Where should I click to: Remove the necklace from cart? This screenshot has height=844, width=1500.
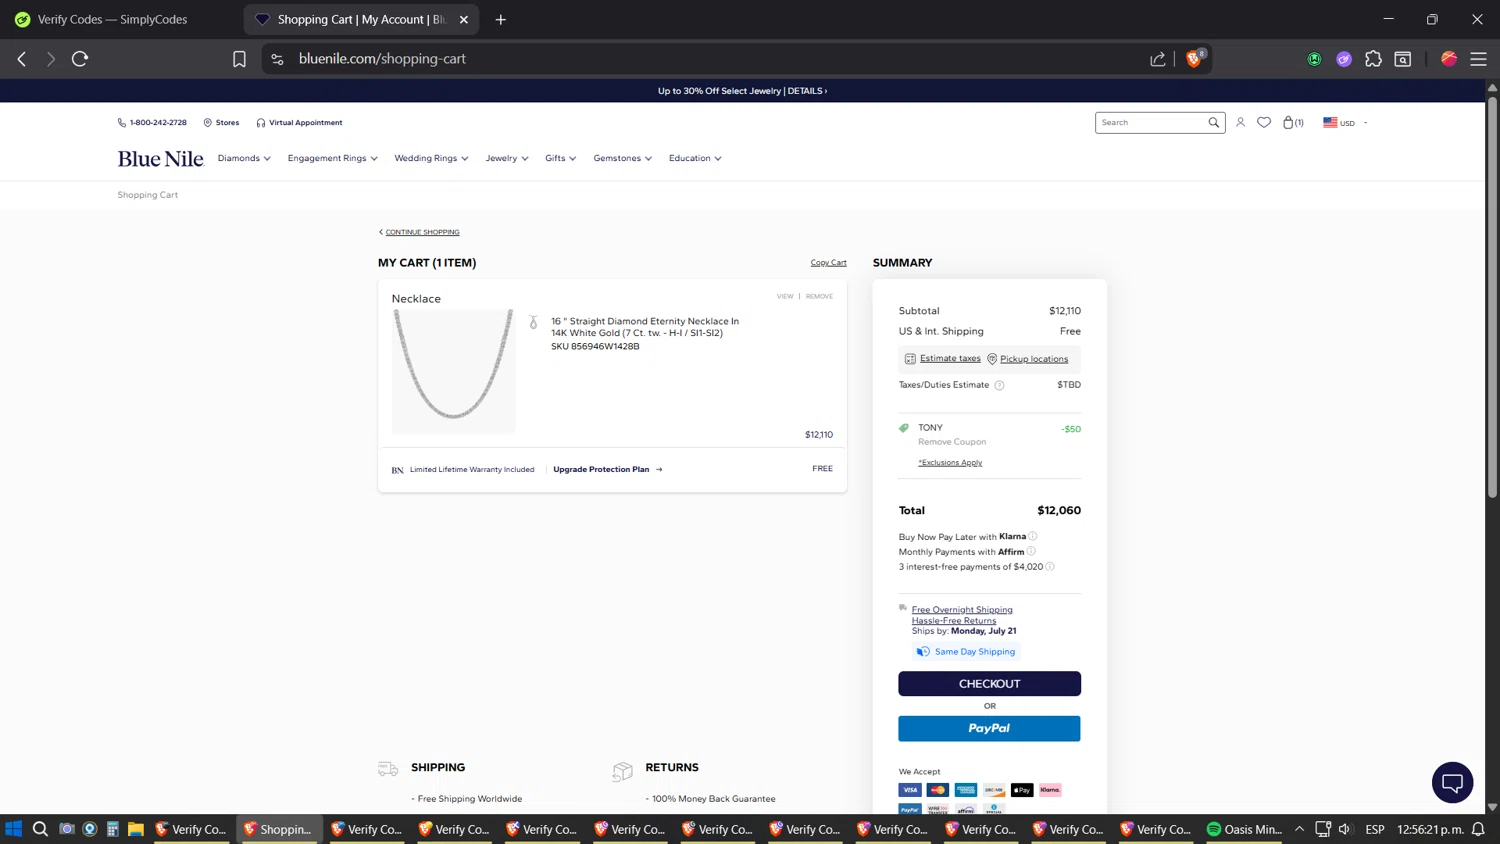click(819, 296)
